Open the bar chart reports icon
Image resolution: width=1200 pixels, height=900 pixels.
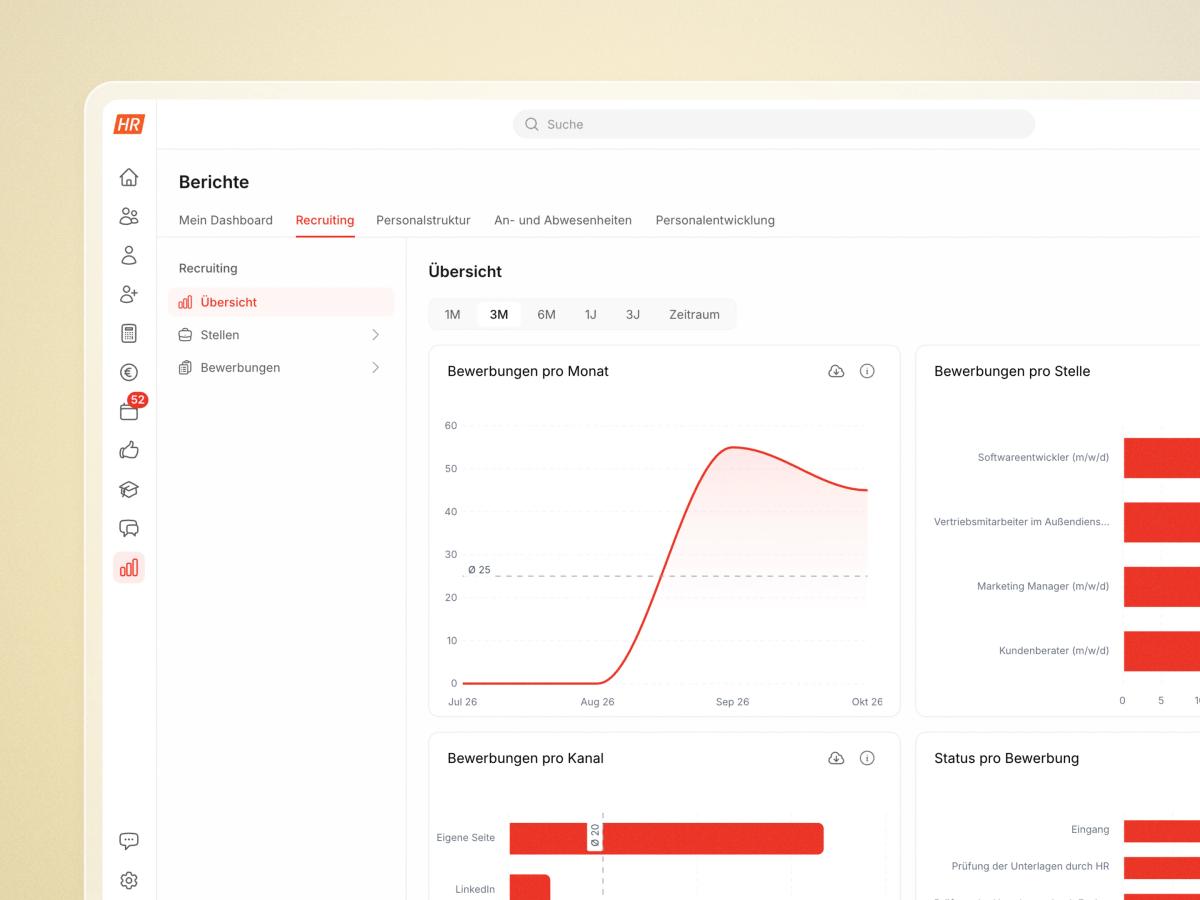[129, 567]
